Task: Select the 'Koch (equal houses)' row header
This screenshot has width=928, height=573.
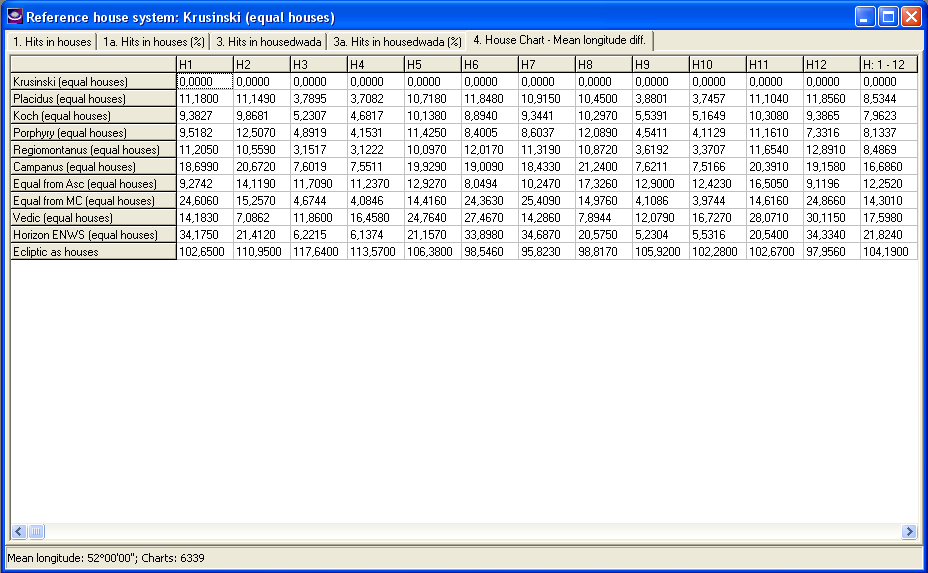Action: click(94, 115)
